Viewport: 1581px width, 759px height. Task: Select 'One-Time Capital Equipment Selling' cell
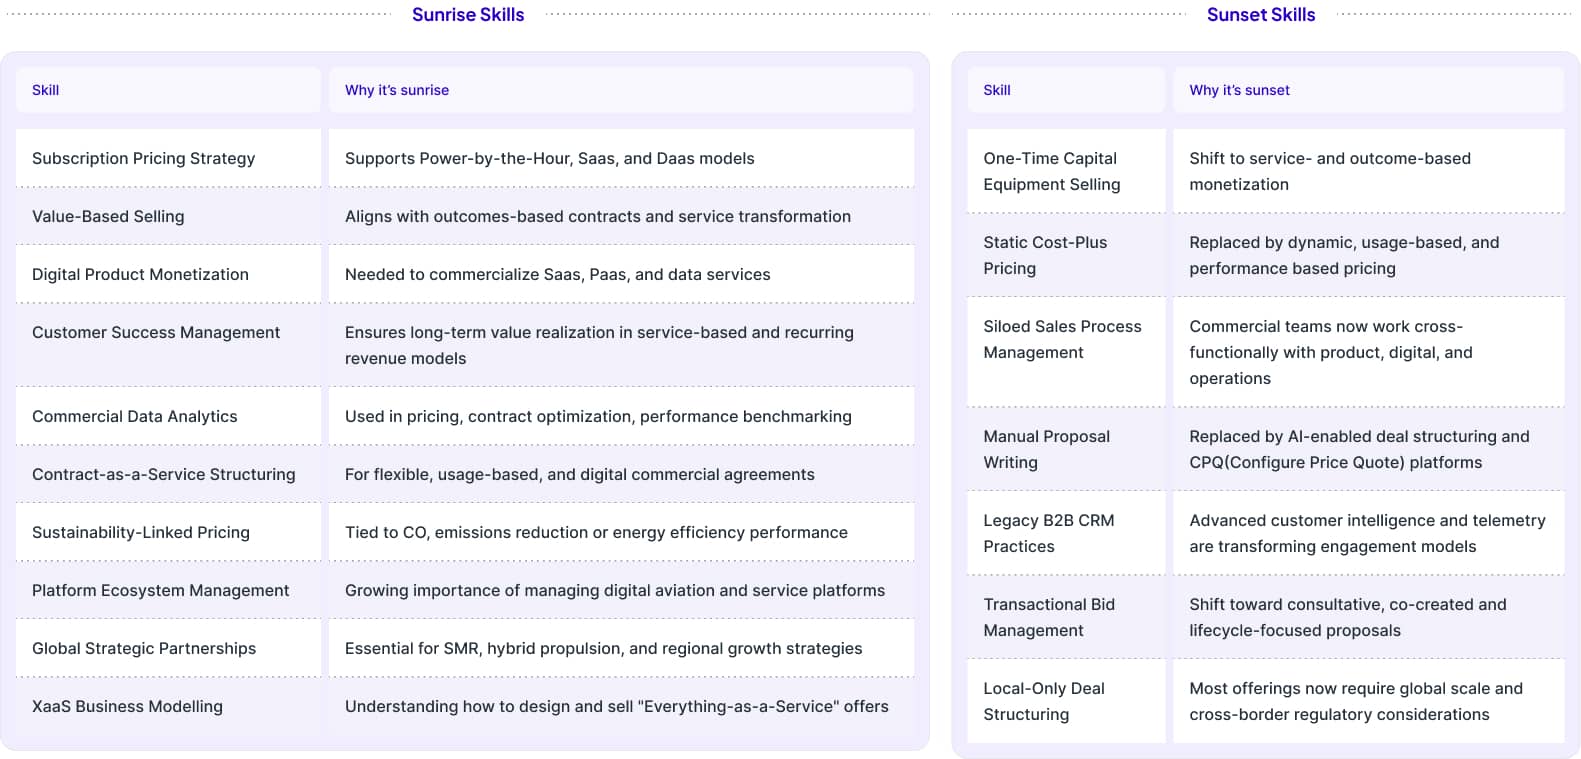pos(1066,171)
